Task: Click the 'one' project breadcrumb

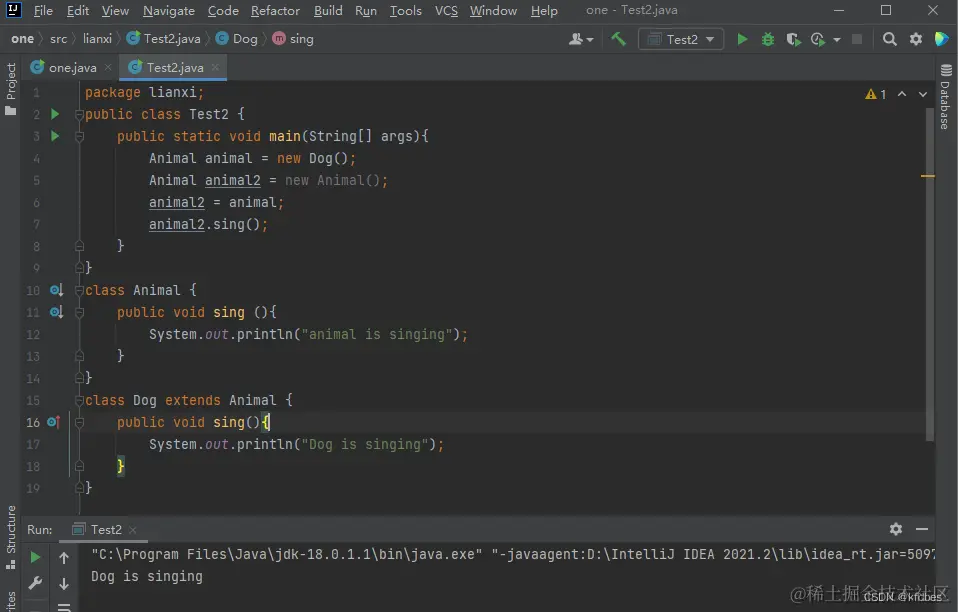Action: tap(23, 38)
